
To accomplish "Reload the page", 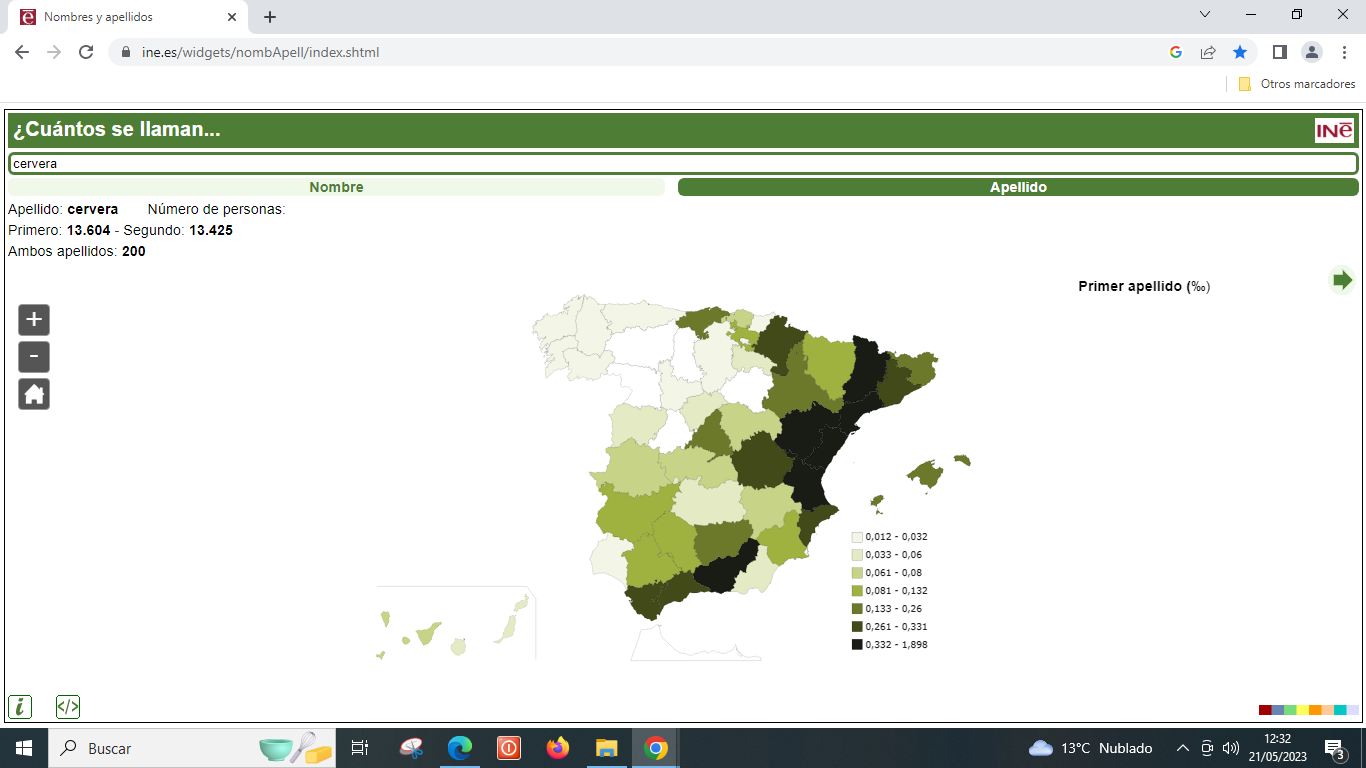I will [x=86, y=52].
